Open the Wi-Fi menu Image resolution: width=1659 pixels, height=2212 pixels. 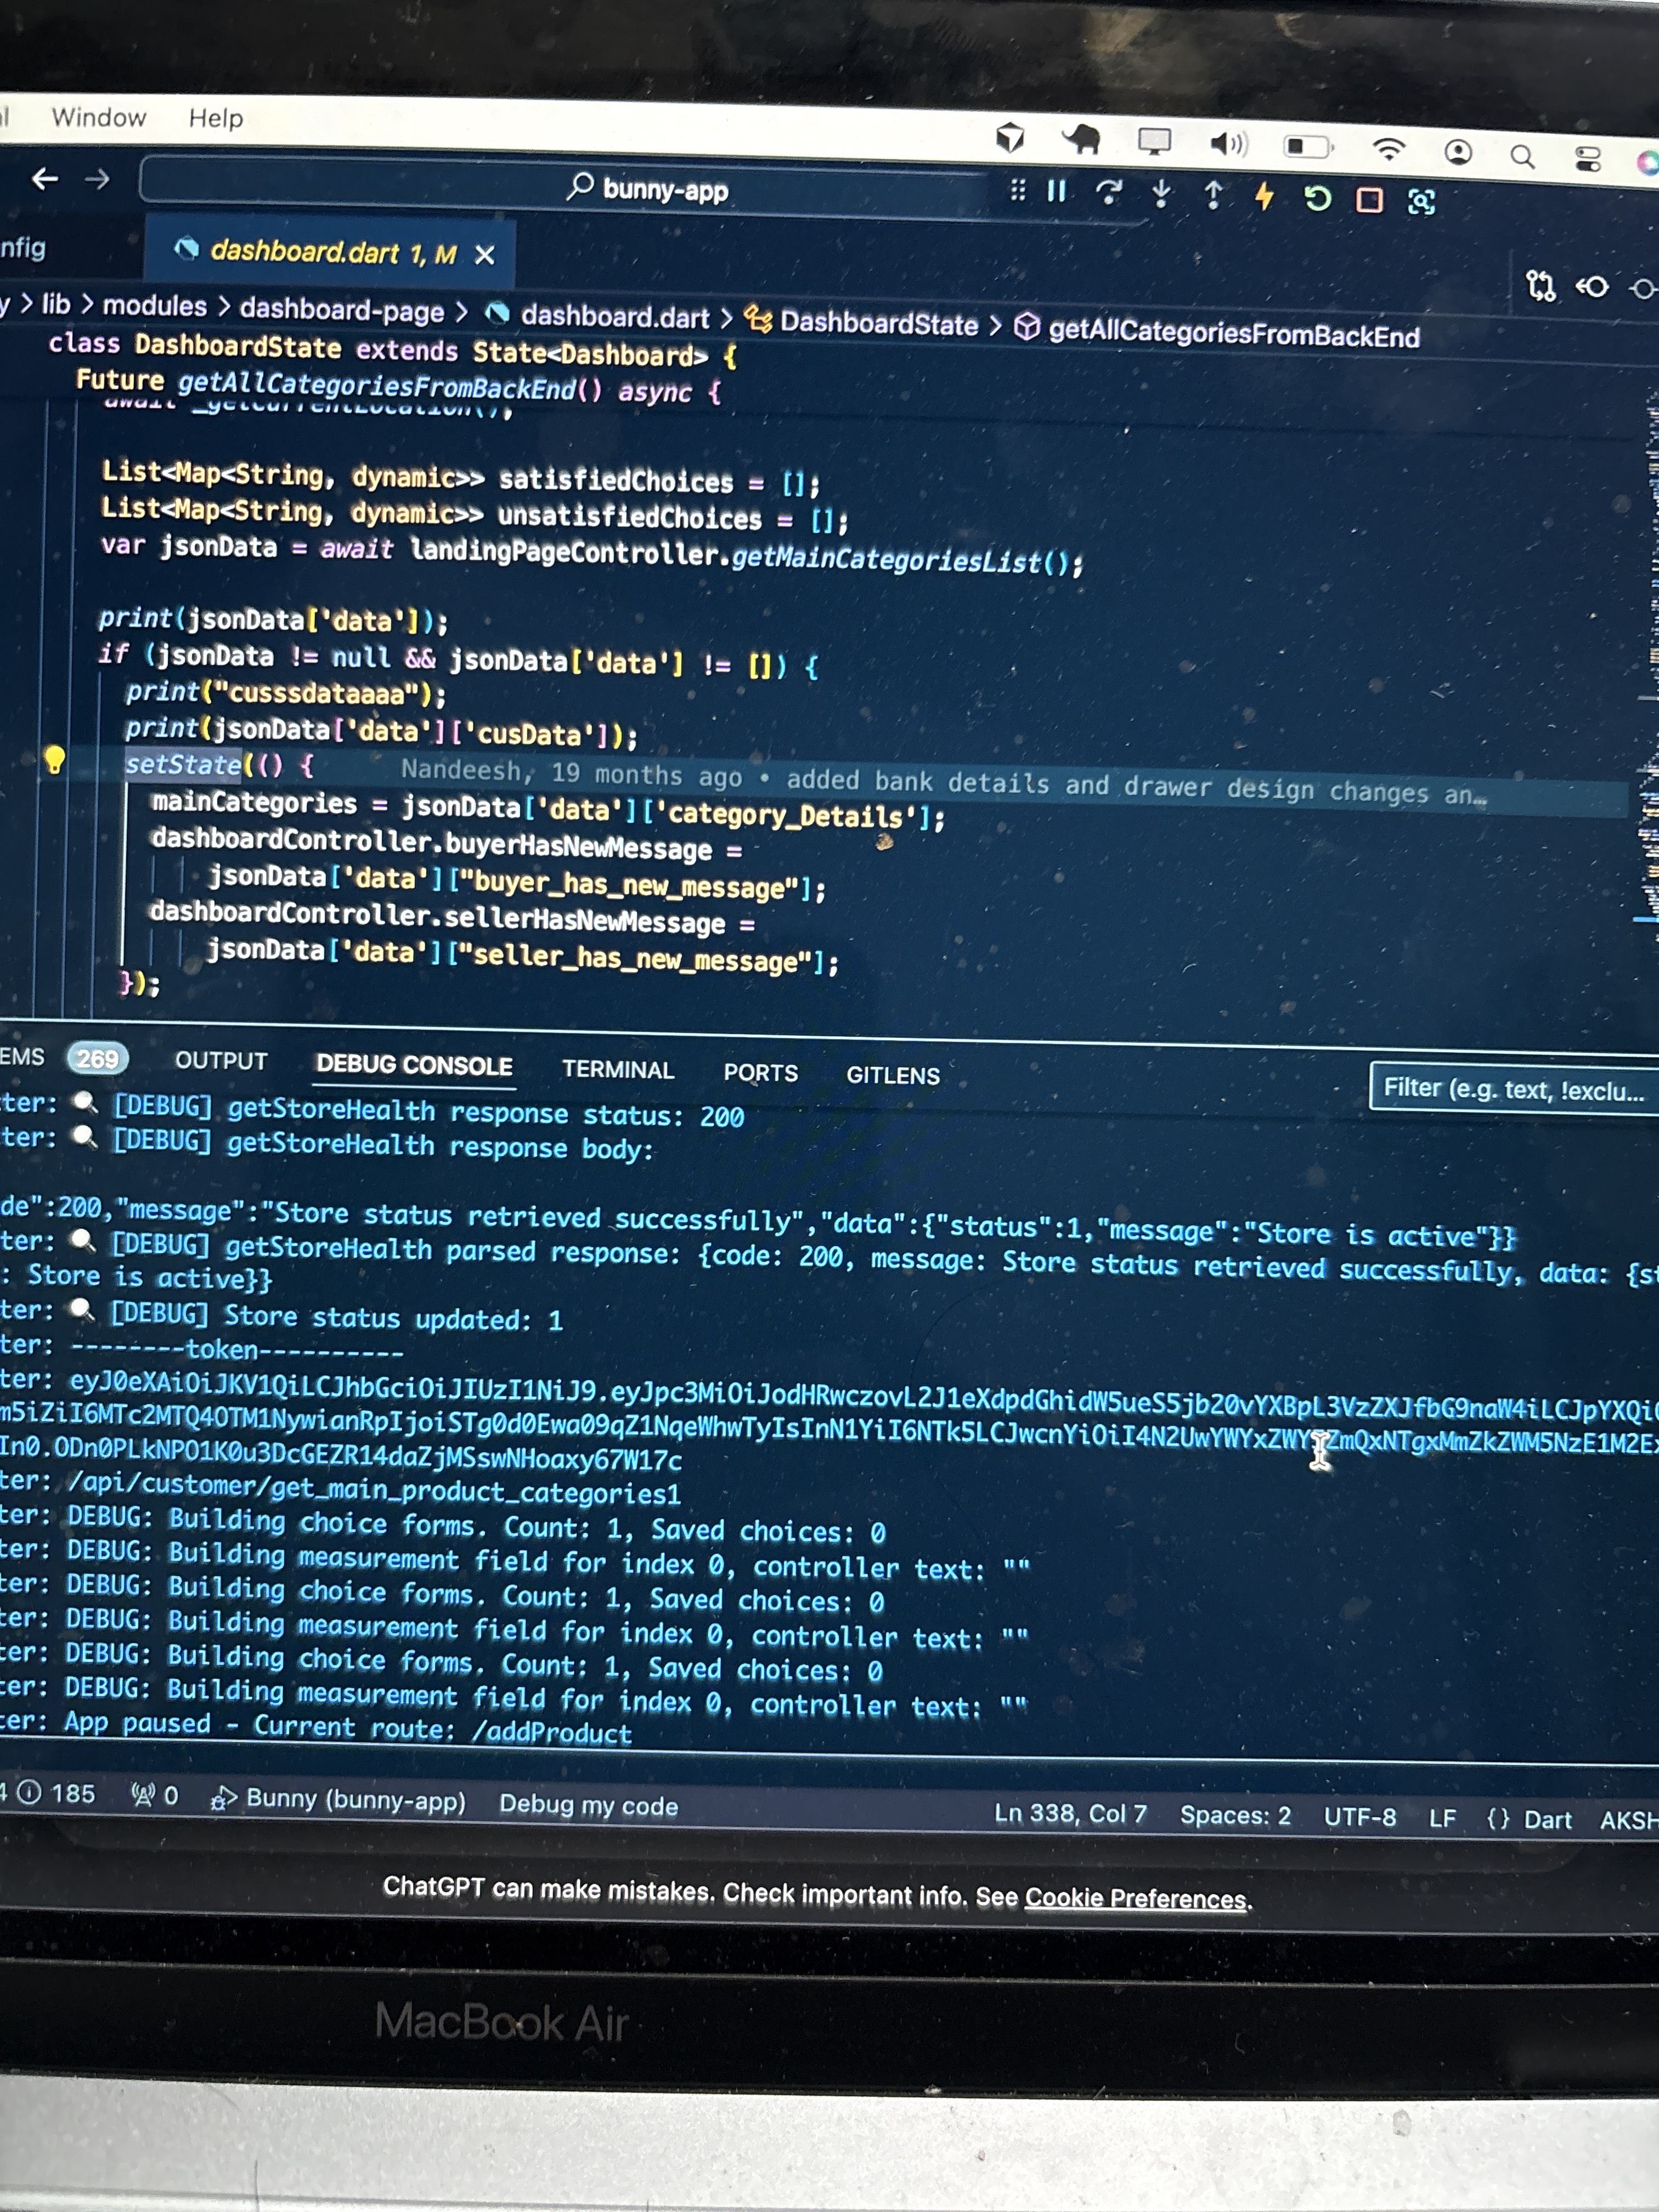click(1388, 150)
